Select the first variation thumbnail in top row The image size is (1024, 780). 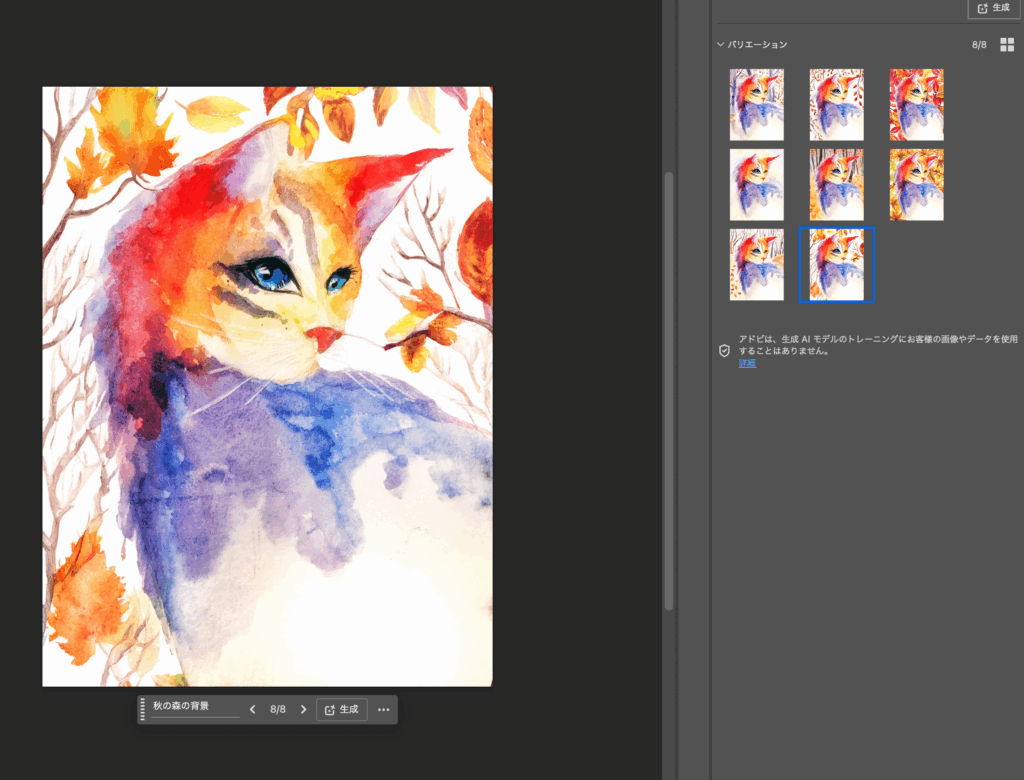coord(756,104)
